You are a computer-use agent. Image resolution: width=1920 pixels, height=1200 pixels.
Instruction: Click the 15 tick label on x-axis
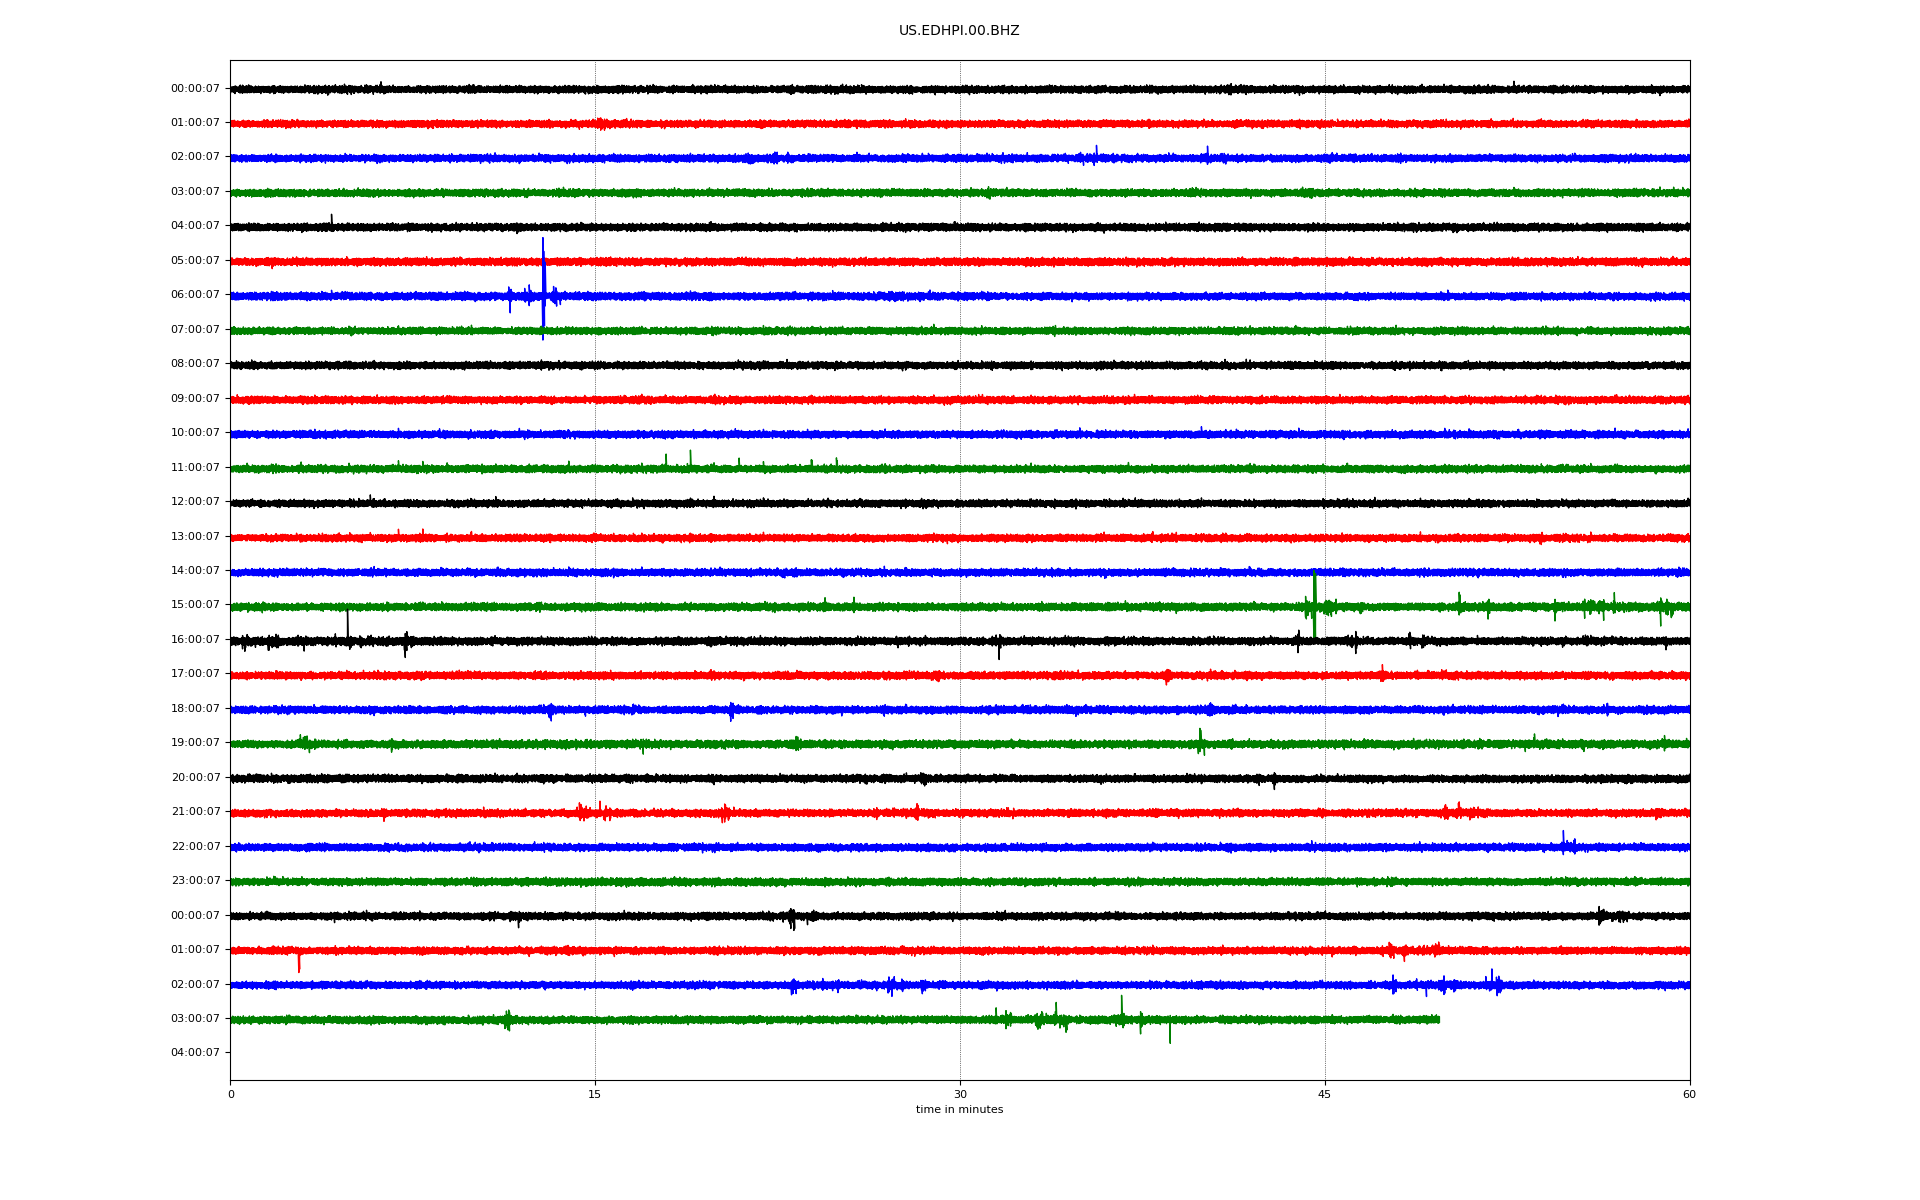595,1094
